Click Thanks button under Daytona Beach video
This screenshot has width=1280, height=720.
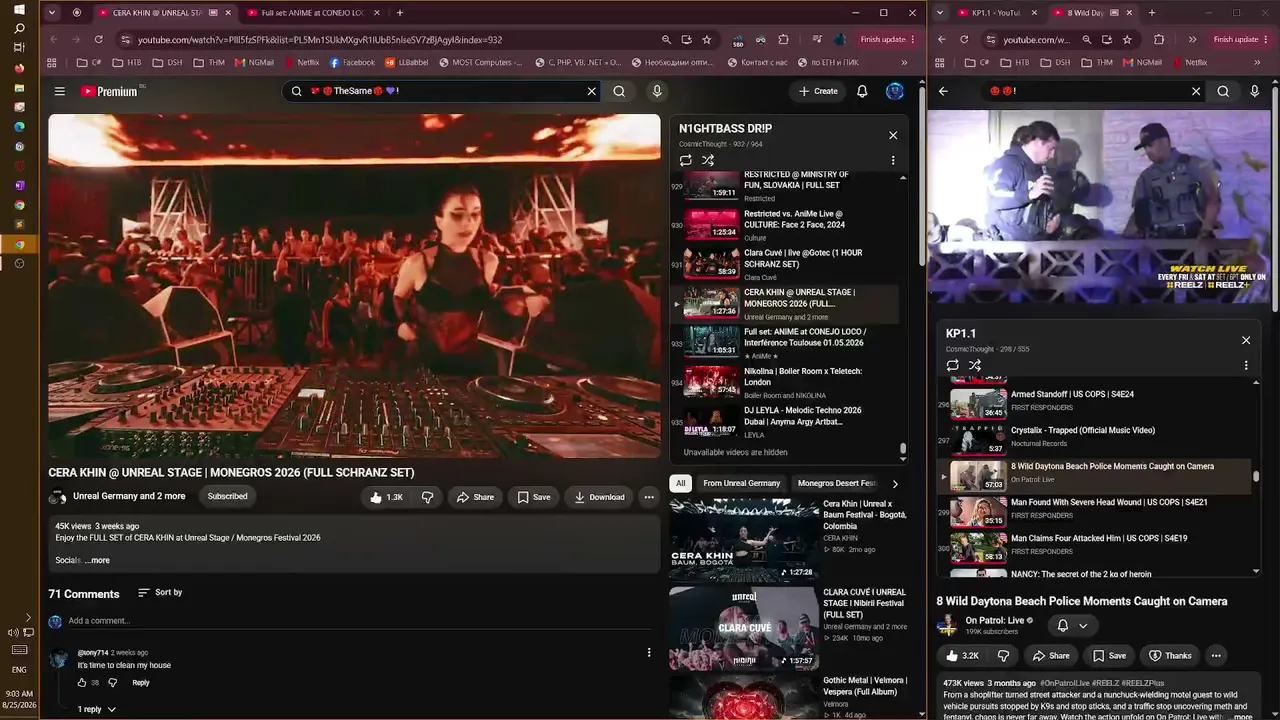1170,656
